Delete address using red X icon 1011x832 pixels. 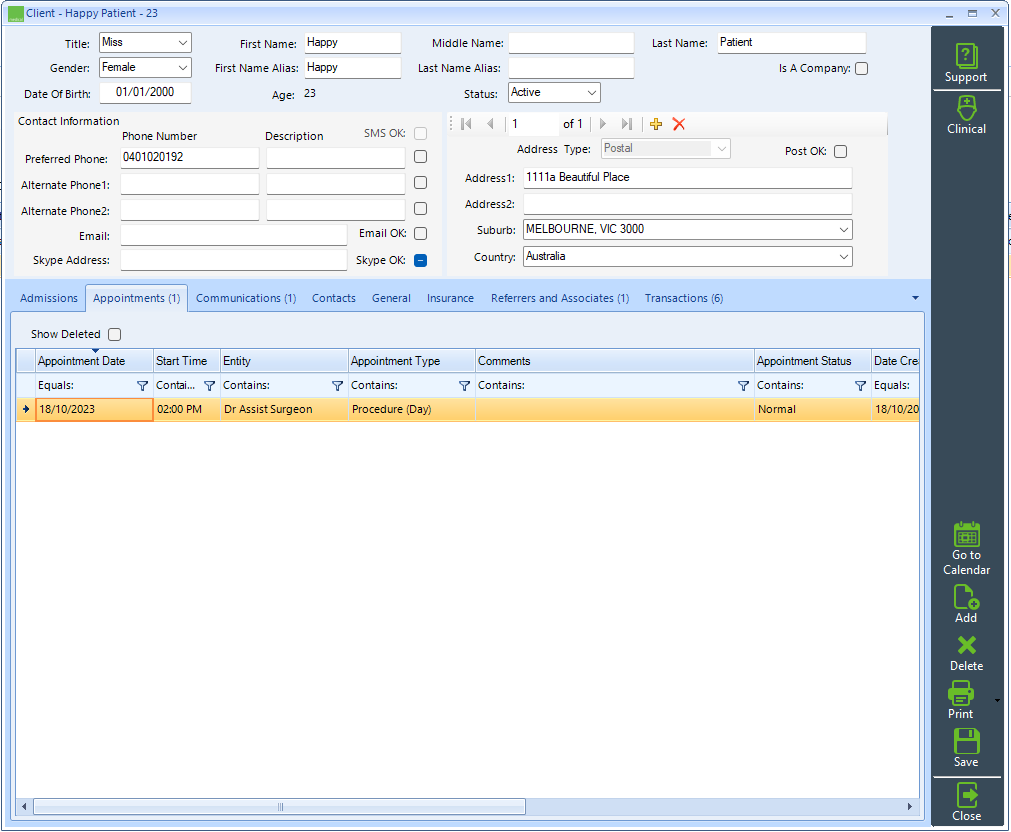pos(679,124)
